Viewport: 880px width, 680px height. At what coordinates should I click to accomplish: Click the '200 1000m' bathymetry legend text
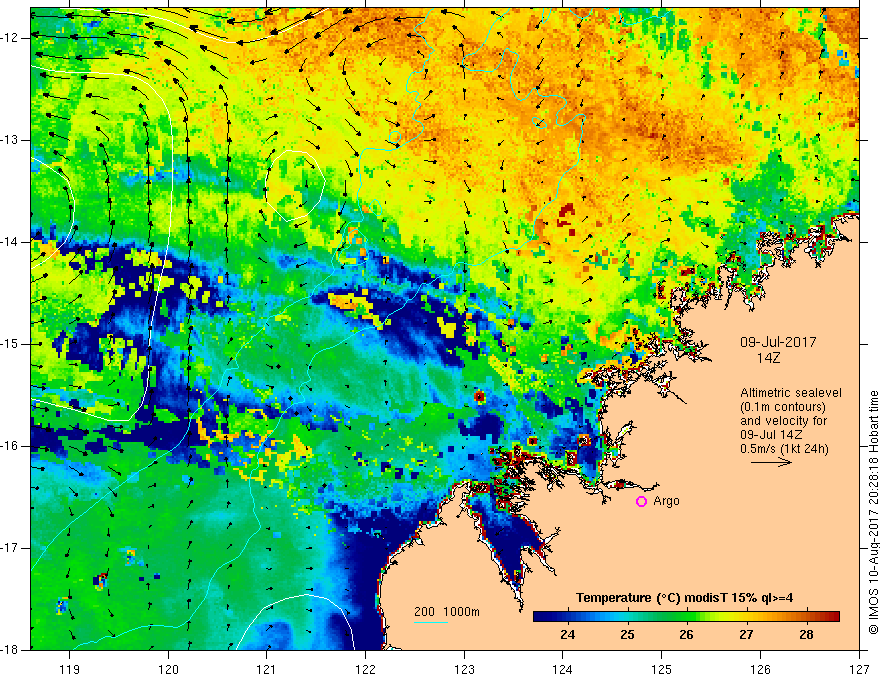tap(447, 612)
